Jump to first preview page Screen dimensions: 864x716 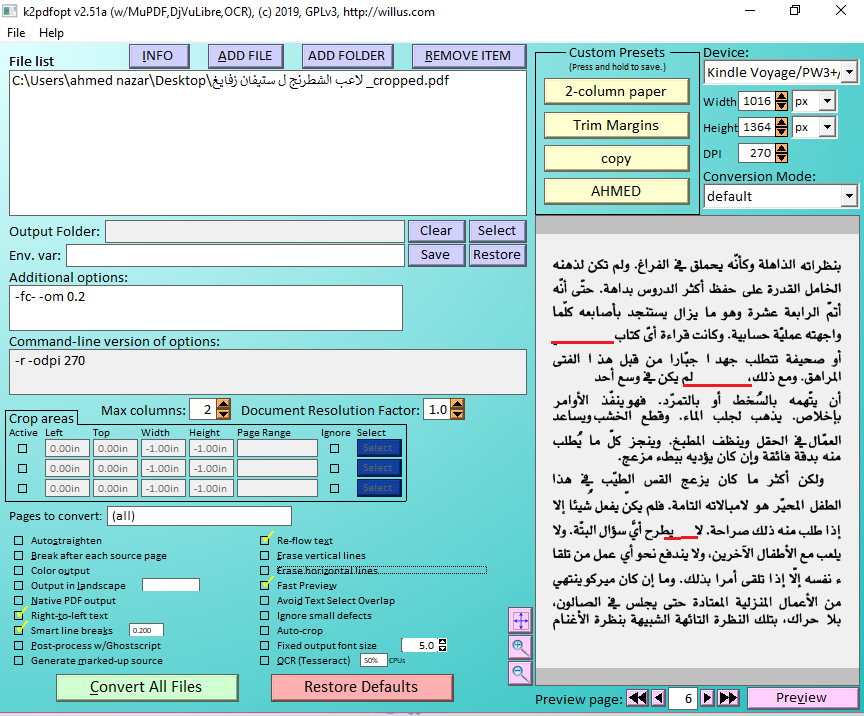coord(638,698)
